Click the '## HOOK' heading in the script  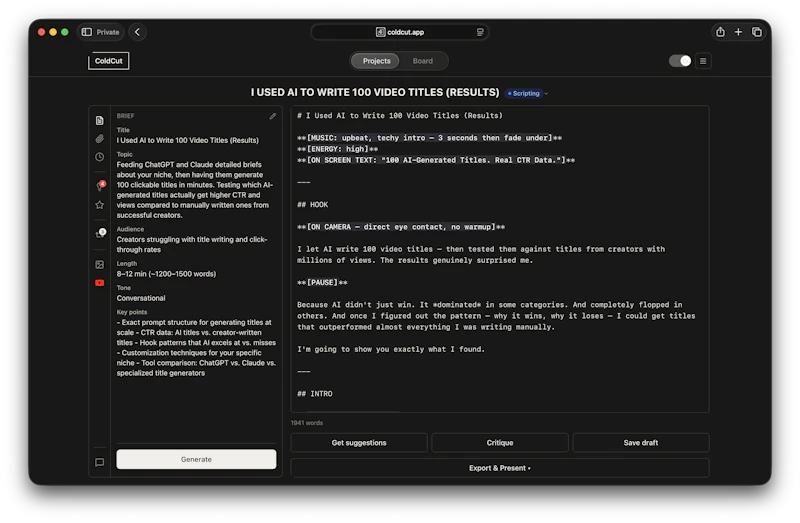pos(313,205)
